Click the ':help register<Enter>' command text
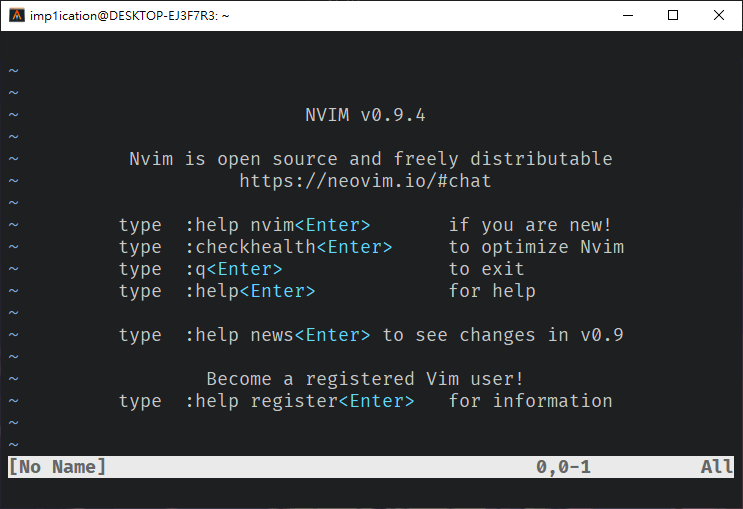The image size is (743, 509). point(299,401)
